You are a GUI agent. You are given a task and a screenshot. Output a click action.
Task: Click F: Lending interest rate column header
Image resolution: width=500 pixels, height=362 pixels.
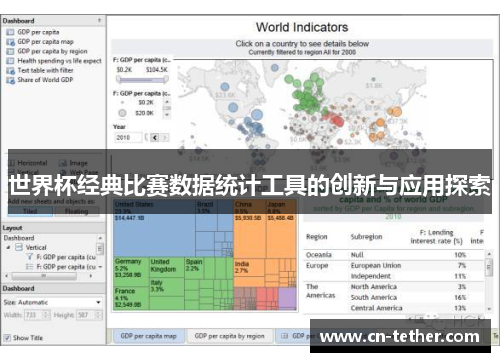(x=436, y=237)
